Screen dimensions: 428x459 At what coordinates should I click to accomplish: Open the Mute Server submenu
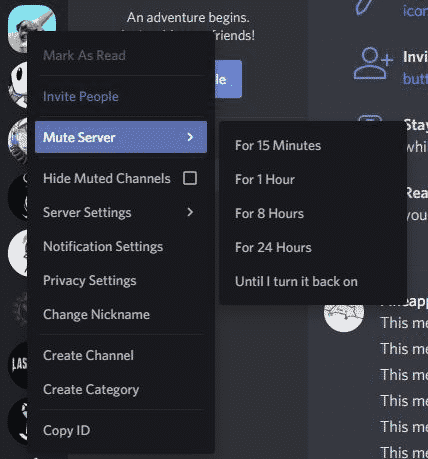pos(121,137)
